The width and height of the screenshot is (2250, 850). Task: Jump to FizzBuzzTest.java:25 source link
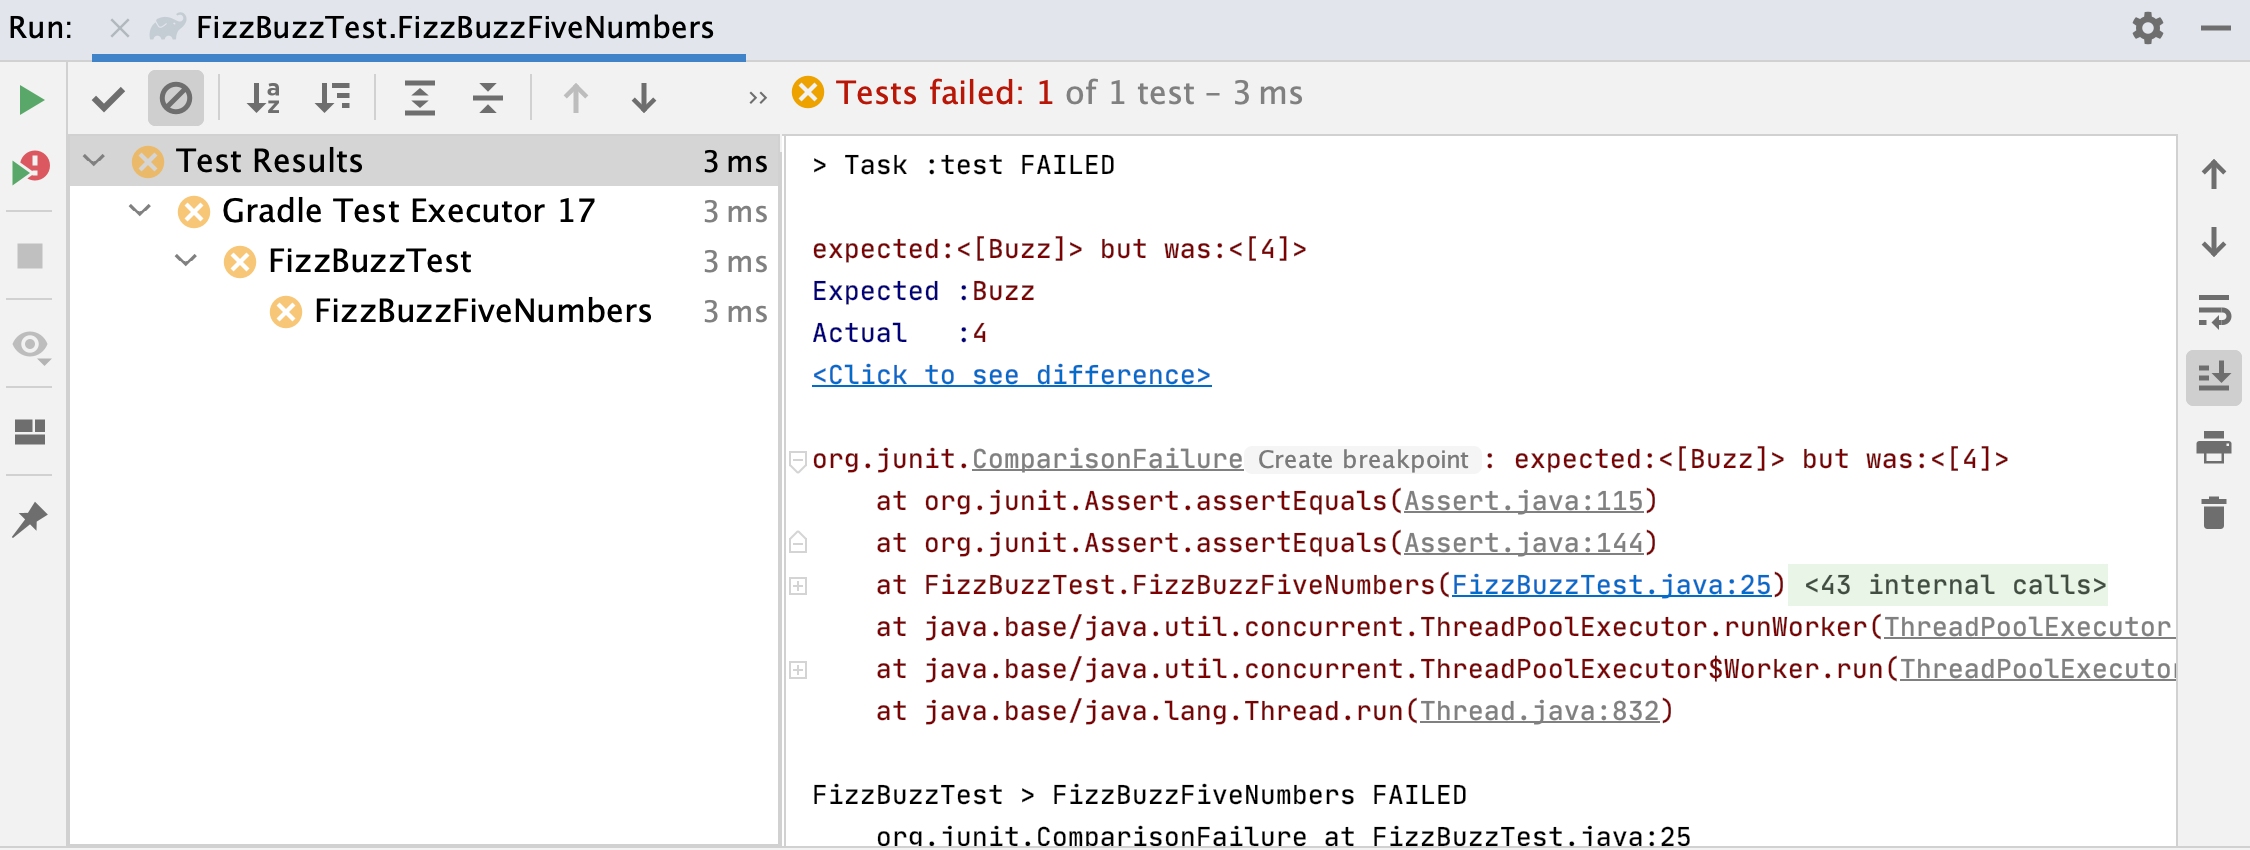pos(1612,585)
